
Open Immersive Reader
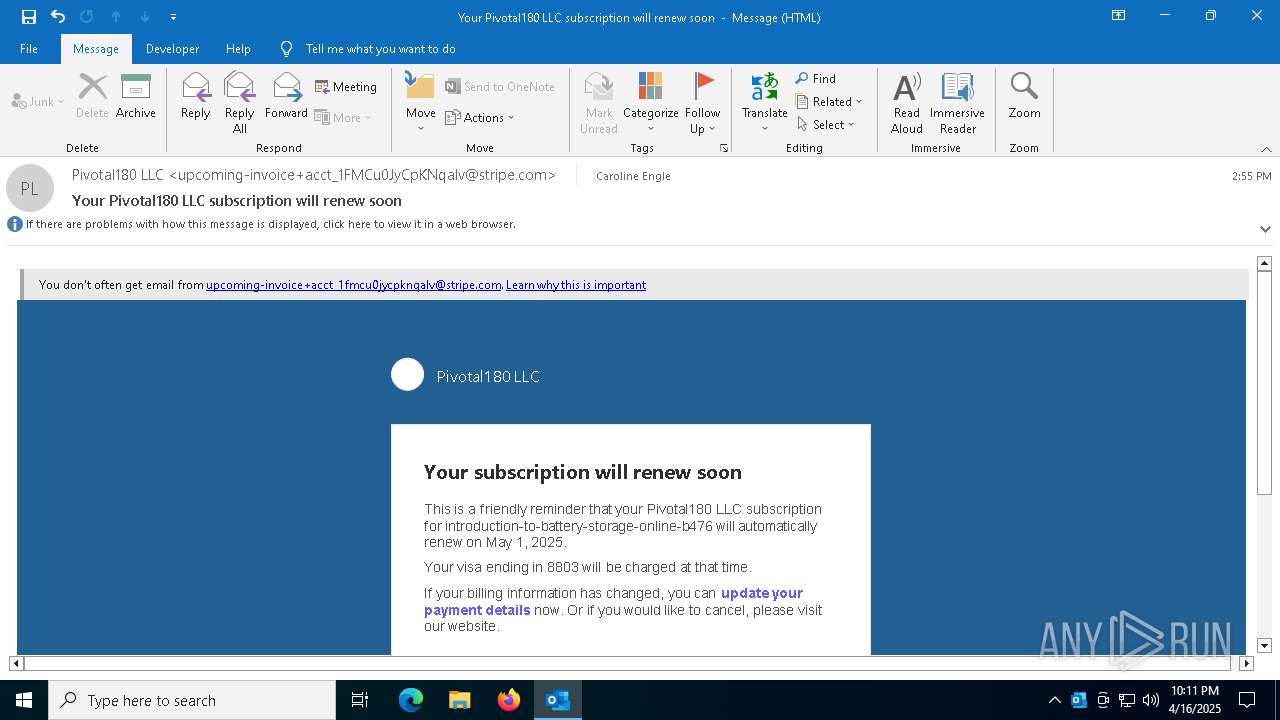pos(958,102)
